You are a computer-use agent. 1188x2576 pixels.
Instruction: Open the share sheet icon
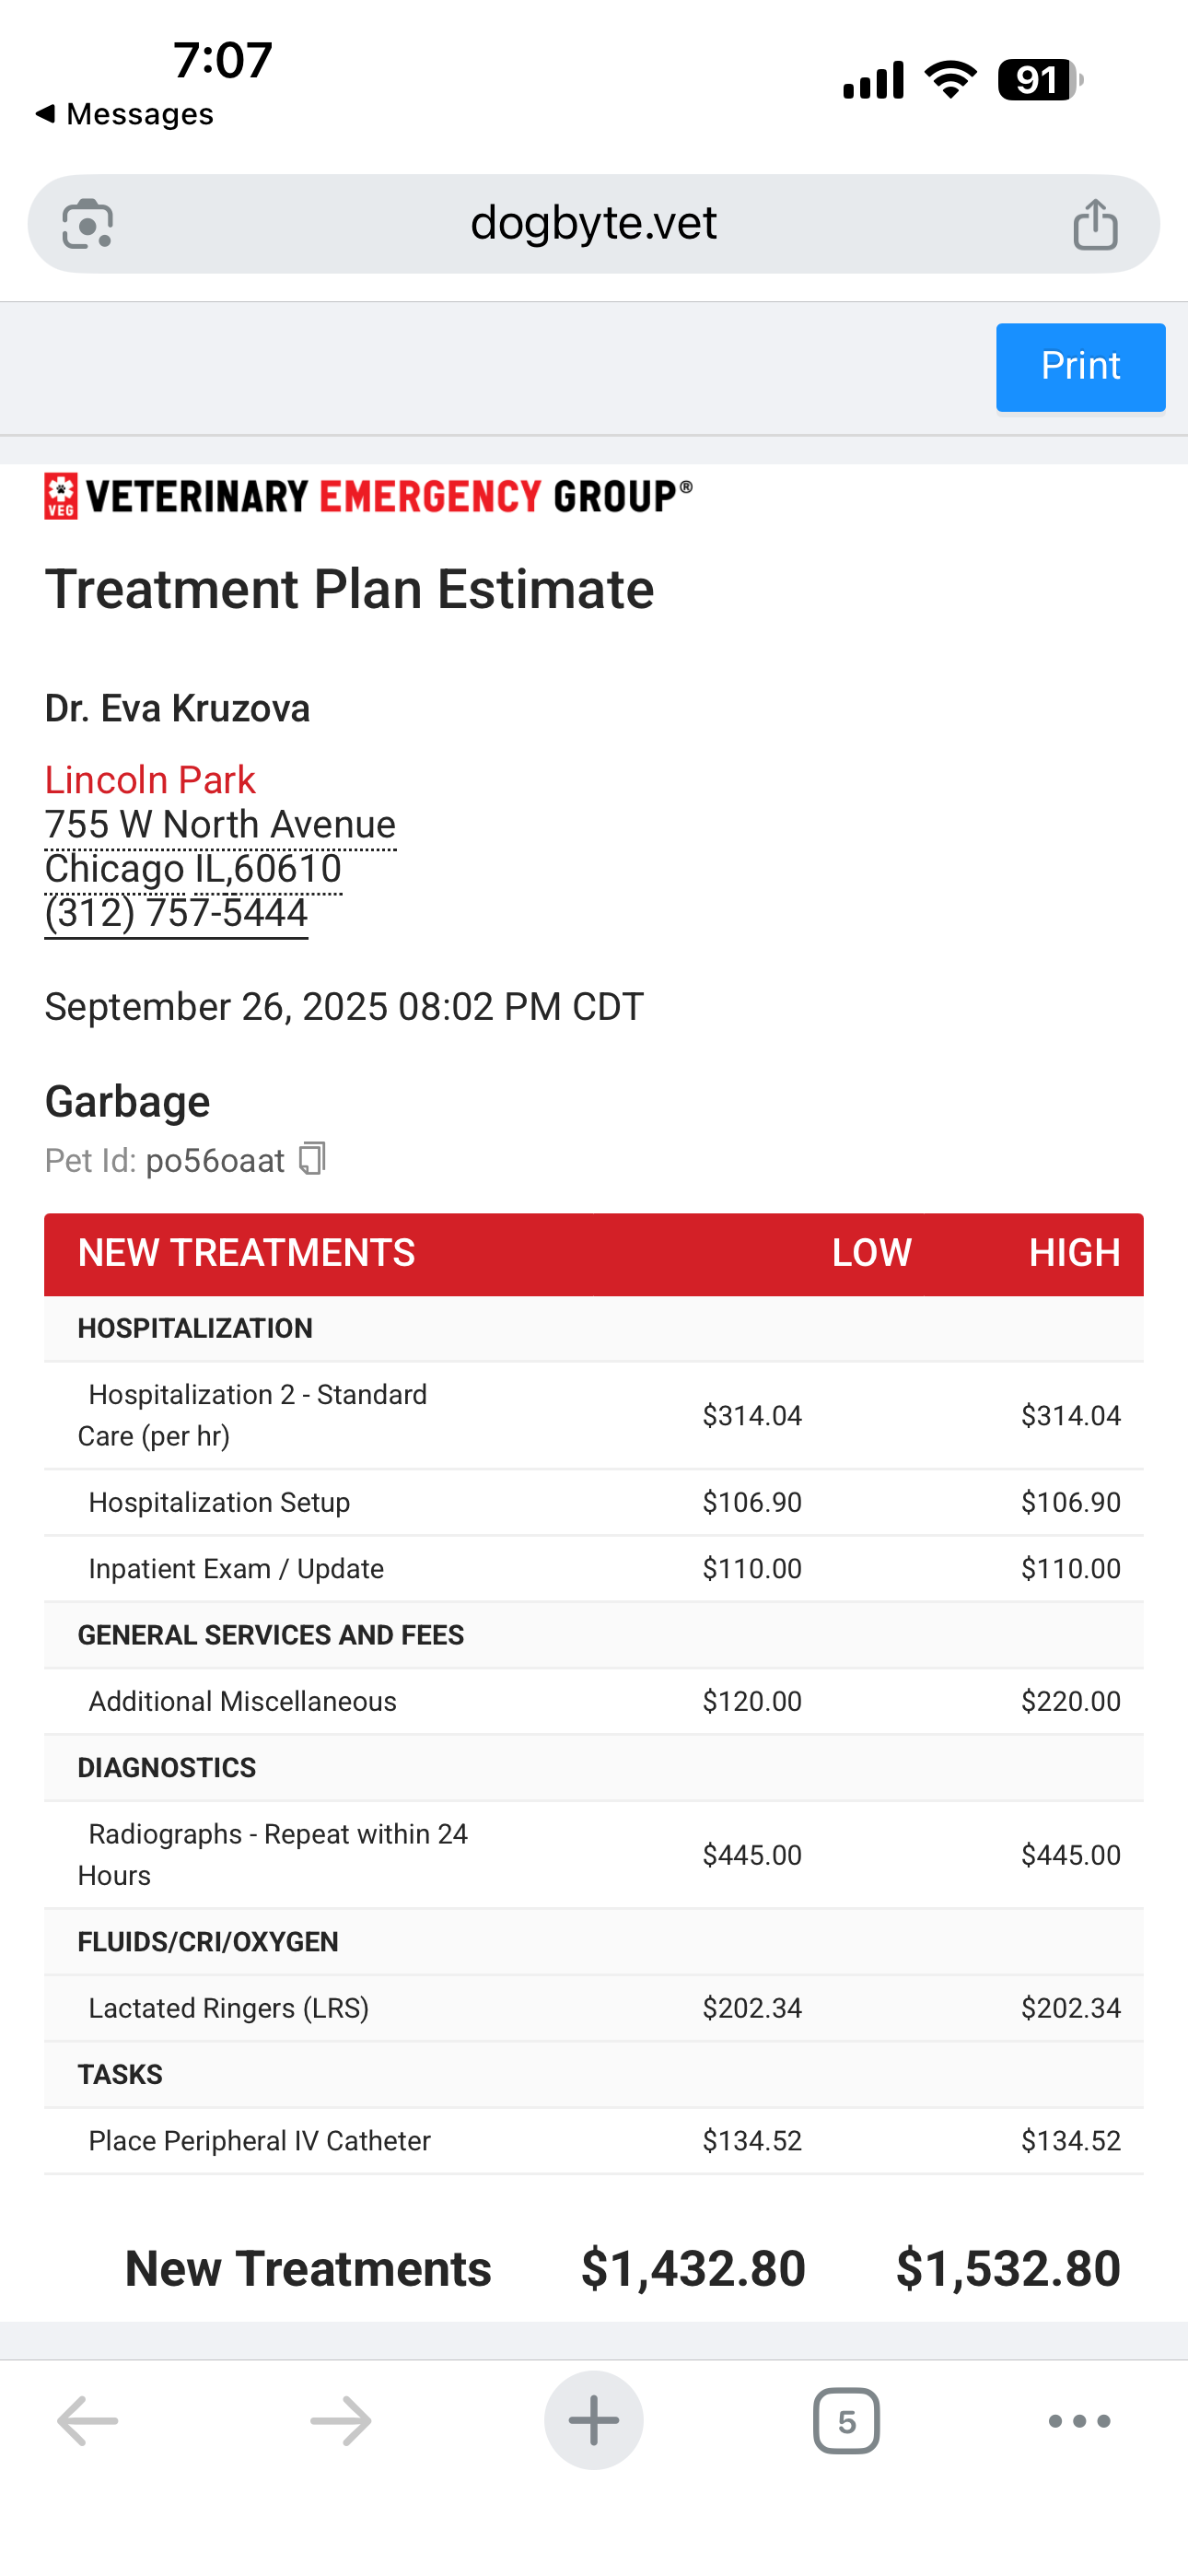pos(1095,223)
